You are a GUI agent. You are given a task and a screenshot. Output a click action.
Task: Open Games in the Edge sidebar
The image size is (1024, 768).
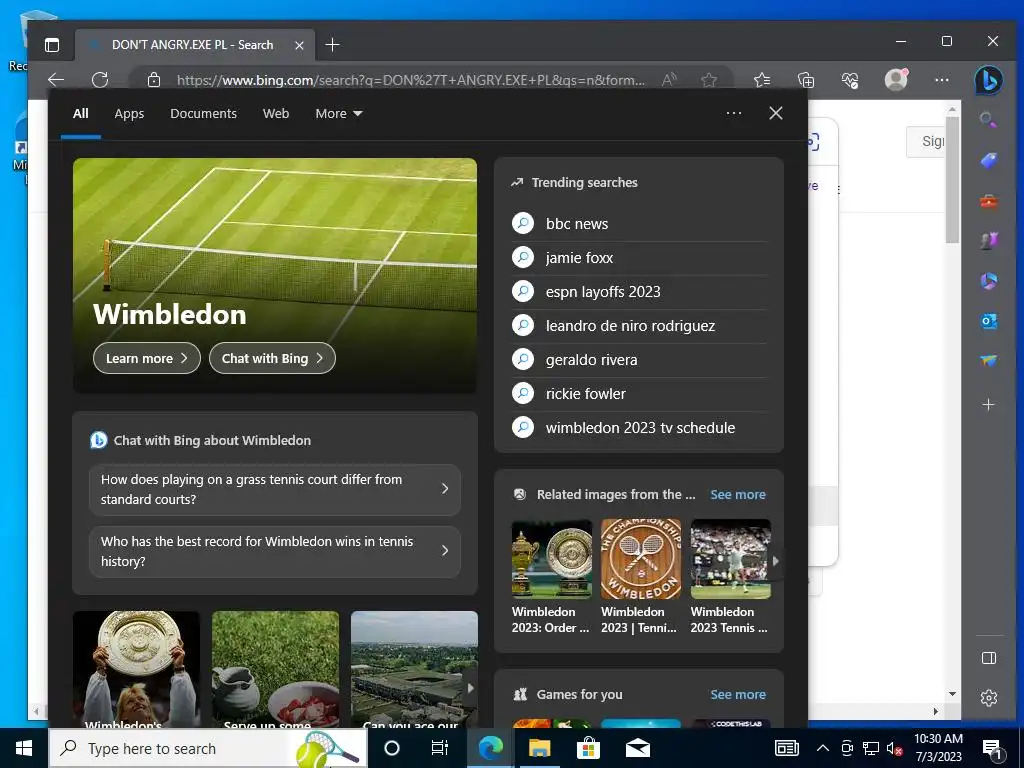pyautogui.click(x=989, y=241)
